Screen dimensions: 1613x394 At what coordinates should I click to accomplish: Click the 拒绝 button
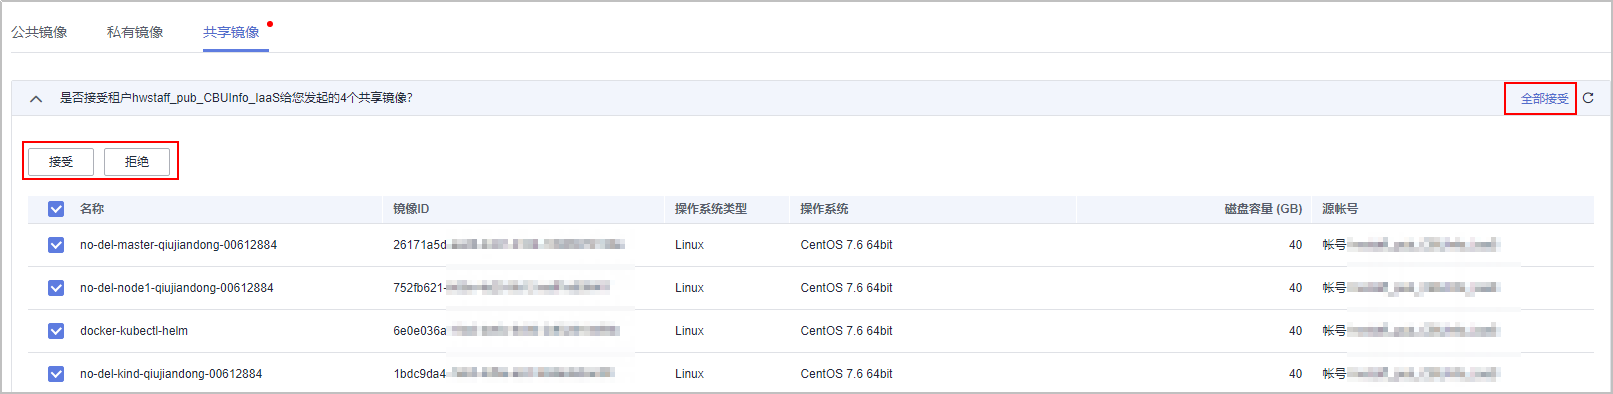pos(137,161)
